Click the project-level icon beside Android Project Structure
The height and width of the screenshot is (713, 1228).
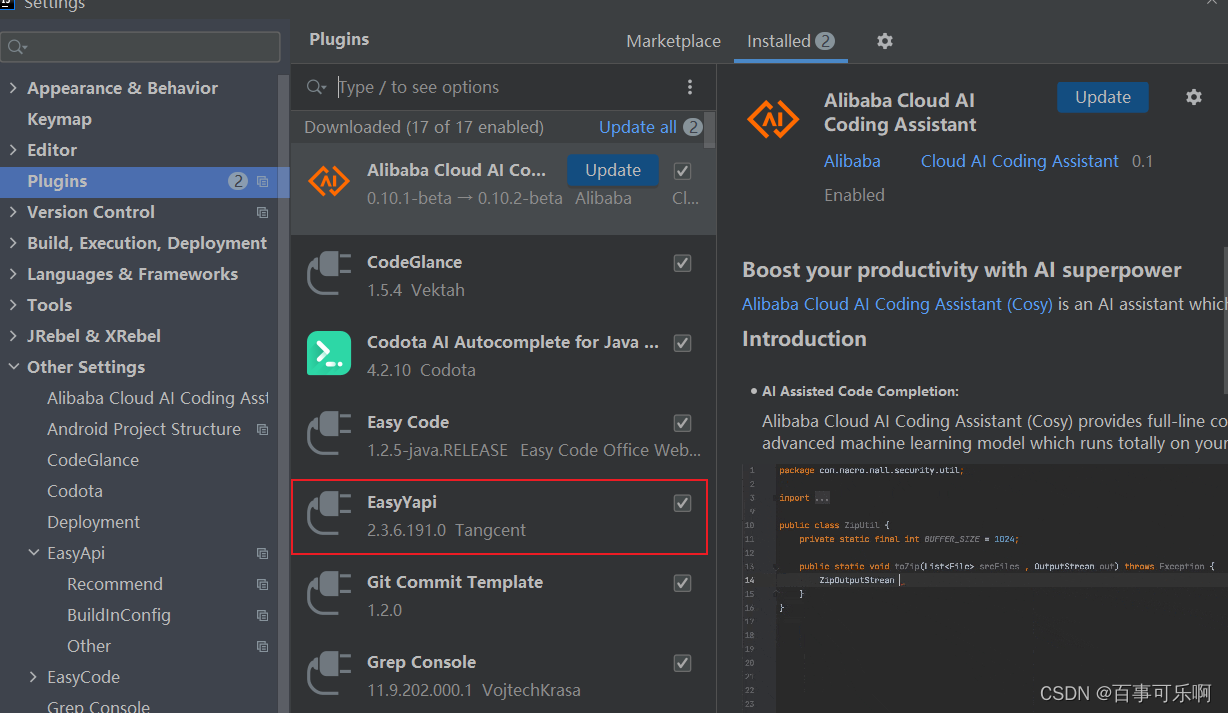pyautogui.click(x=262, y=430)
